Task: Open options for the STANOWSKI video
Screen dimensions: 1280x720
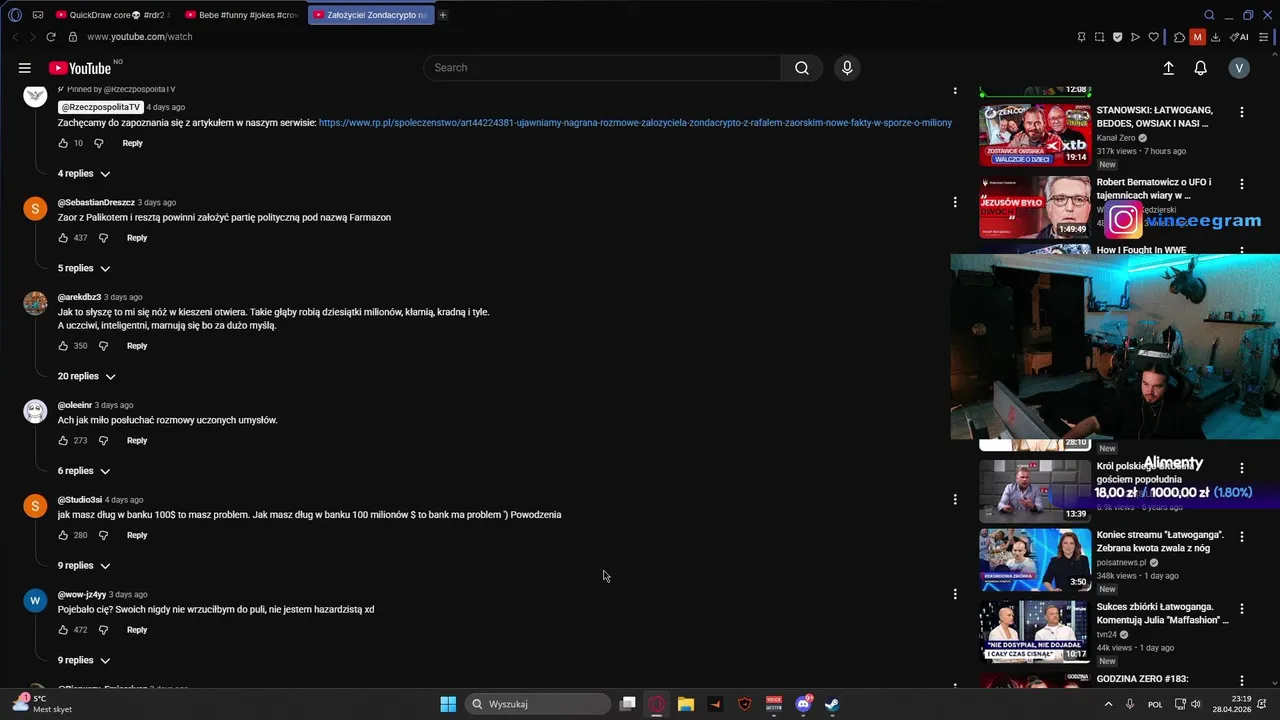Action: 1242,113
